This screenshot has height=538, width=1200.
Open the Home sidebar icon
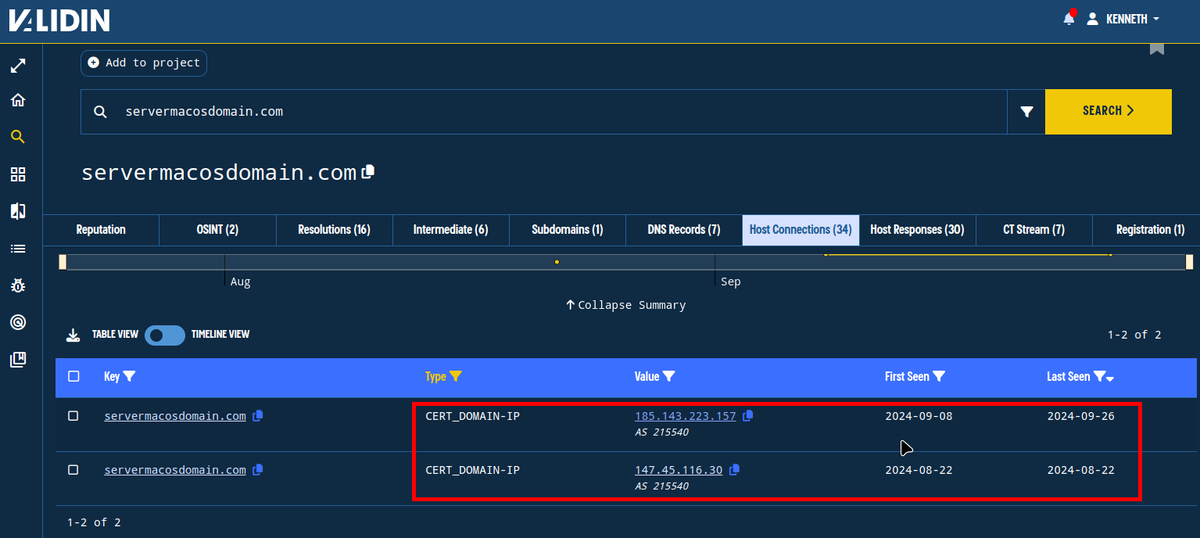tap(18, 101)
